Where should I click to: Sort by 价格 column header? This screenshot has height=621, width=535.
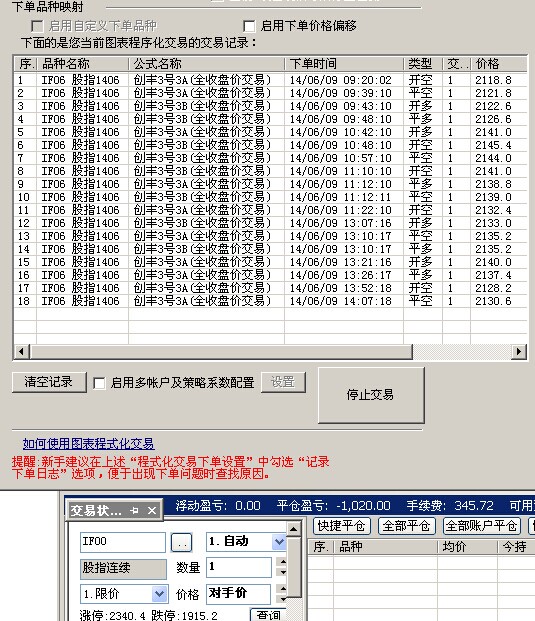coord(499,64)
